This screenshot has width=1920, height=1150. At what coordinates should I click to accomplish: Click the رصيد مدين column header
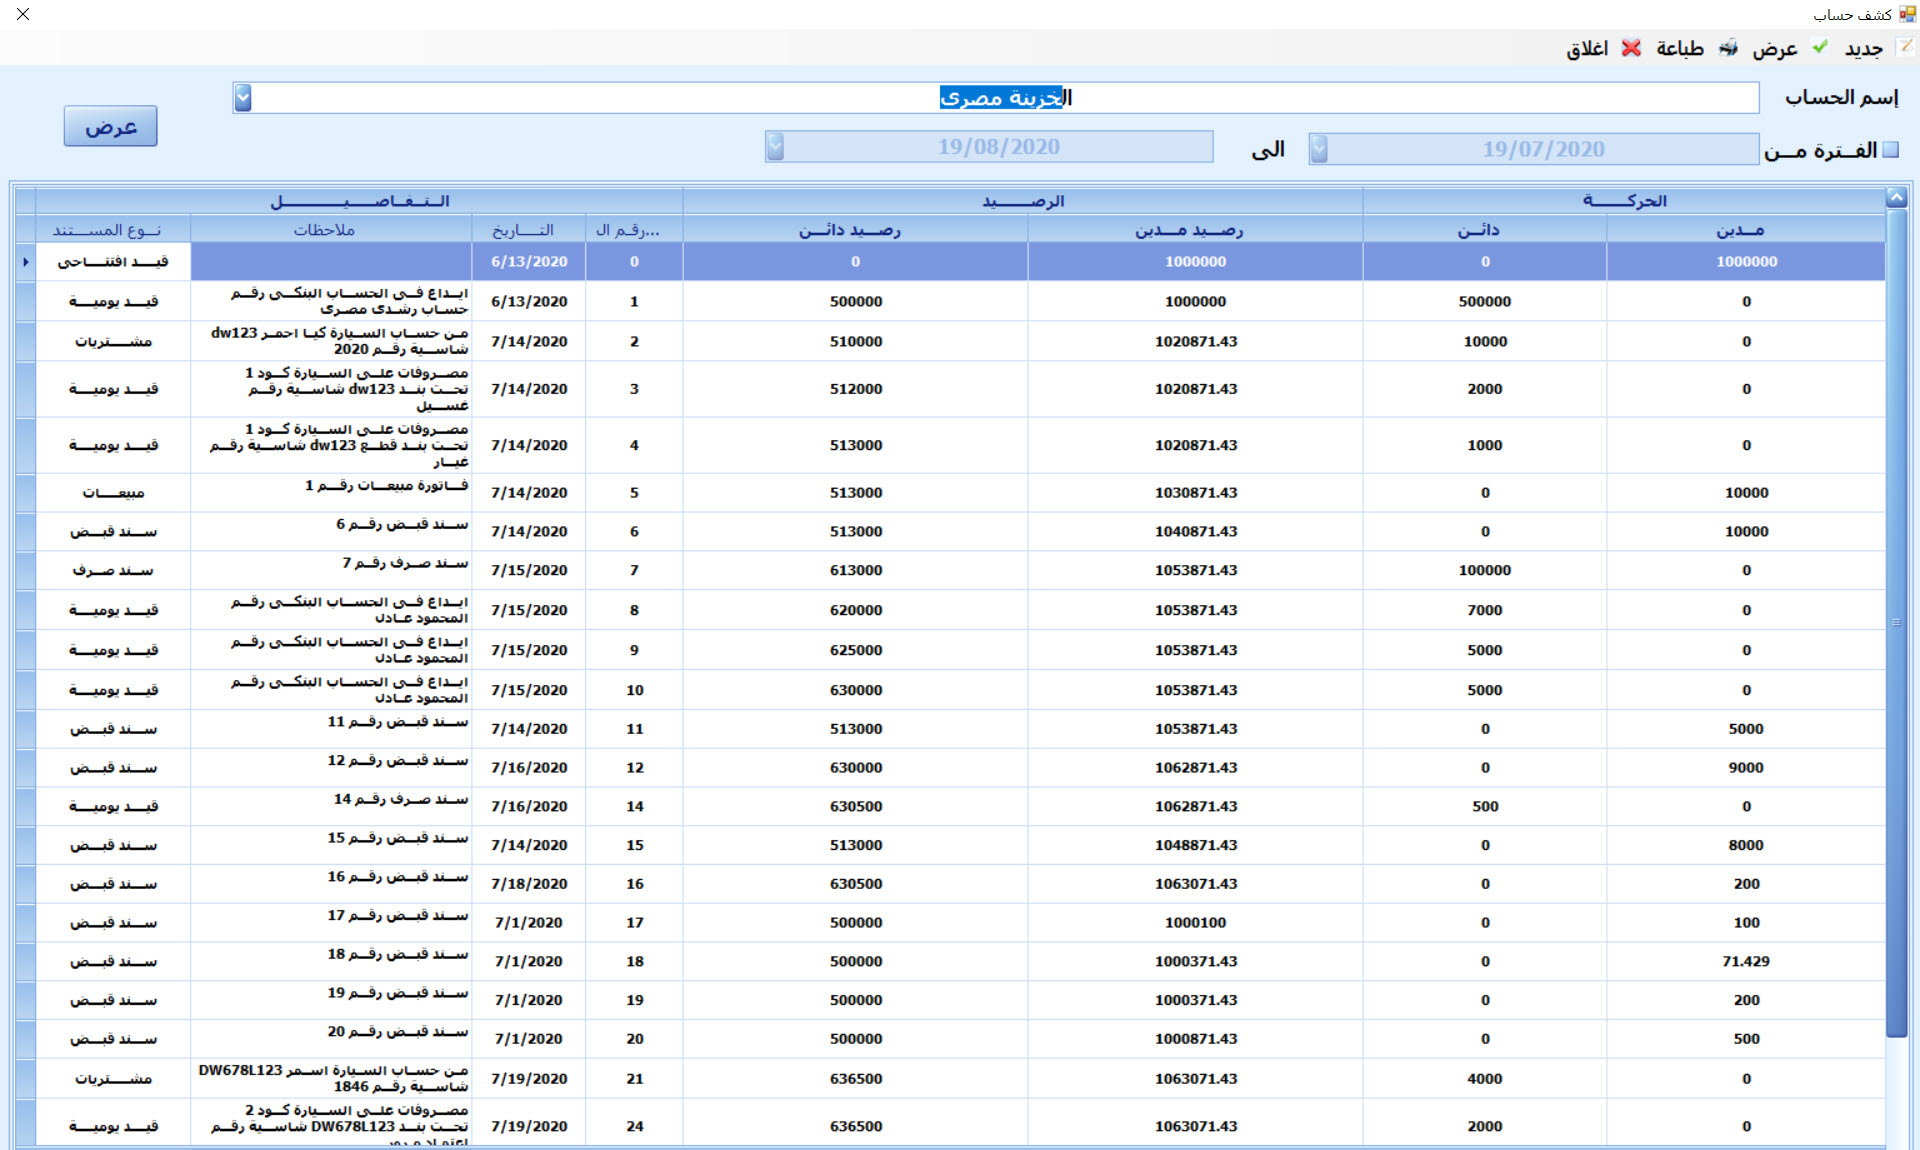tap(1194, 230)
